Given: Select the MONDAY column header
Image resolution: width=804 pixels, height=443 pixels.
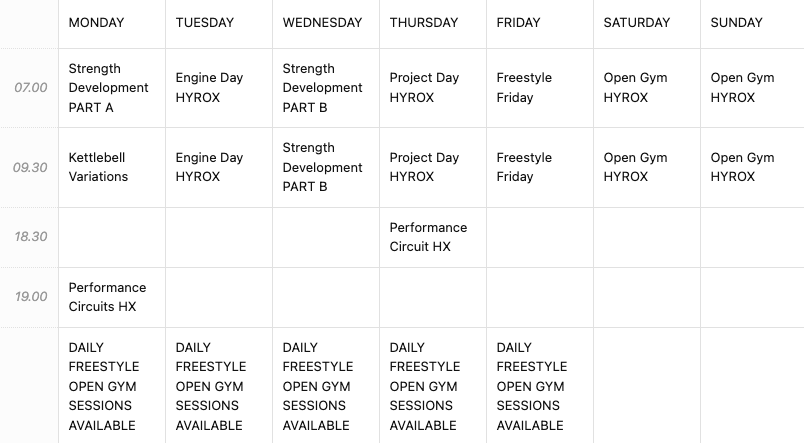Looking at the screenshot, I should click(x=96, y=23).
